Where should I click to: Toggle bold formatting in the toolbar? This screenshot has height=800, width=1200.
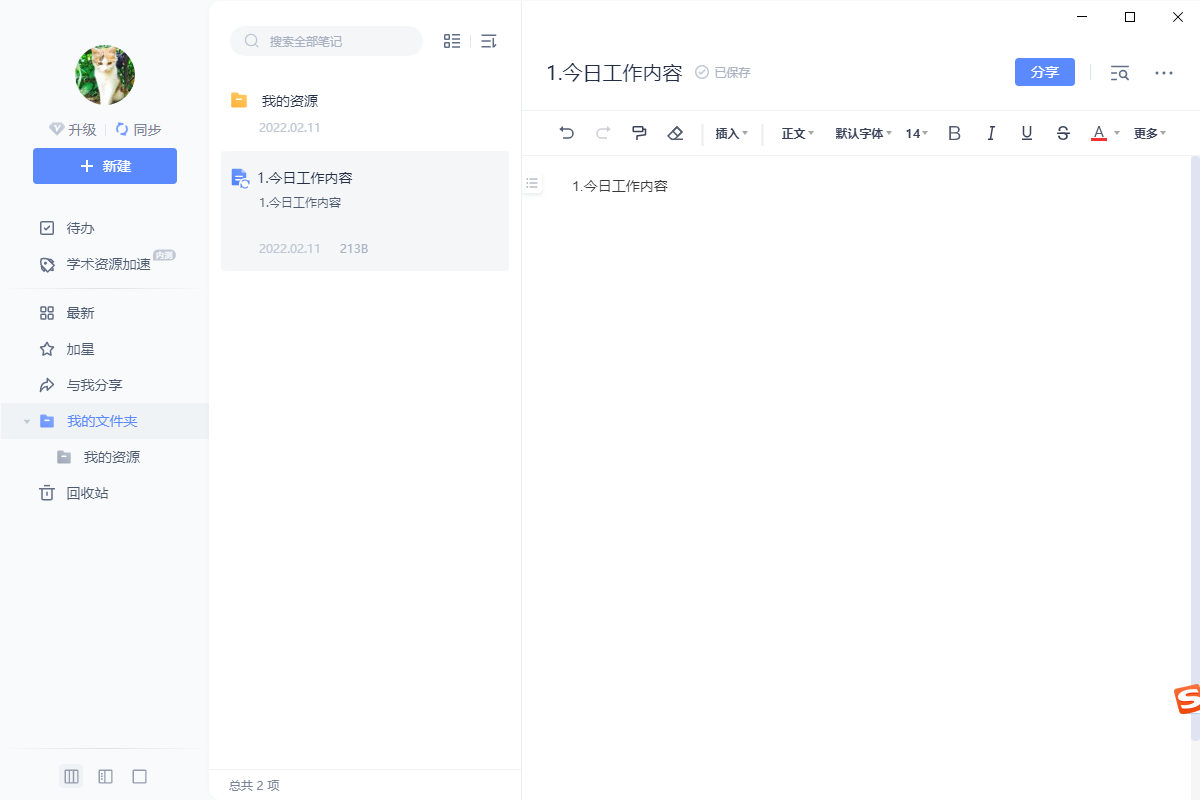[x=954, y=132]
